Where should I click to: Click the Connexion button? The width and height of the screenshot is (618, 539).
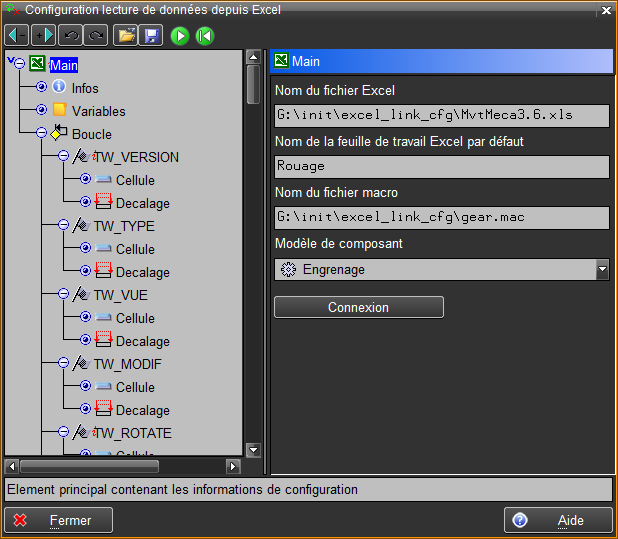pos(358,307)
